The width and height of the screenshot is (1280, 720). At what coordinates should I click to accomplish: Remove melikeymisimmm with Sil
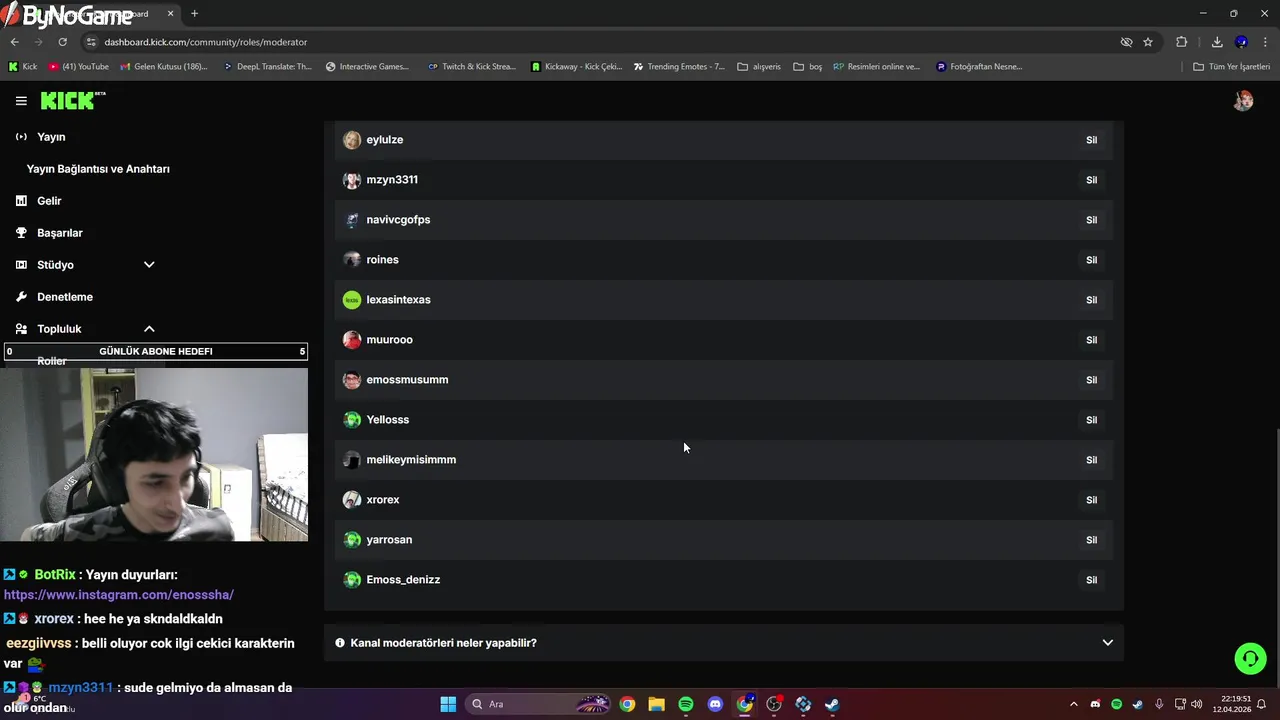click(x=1091, y=460)
